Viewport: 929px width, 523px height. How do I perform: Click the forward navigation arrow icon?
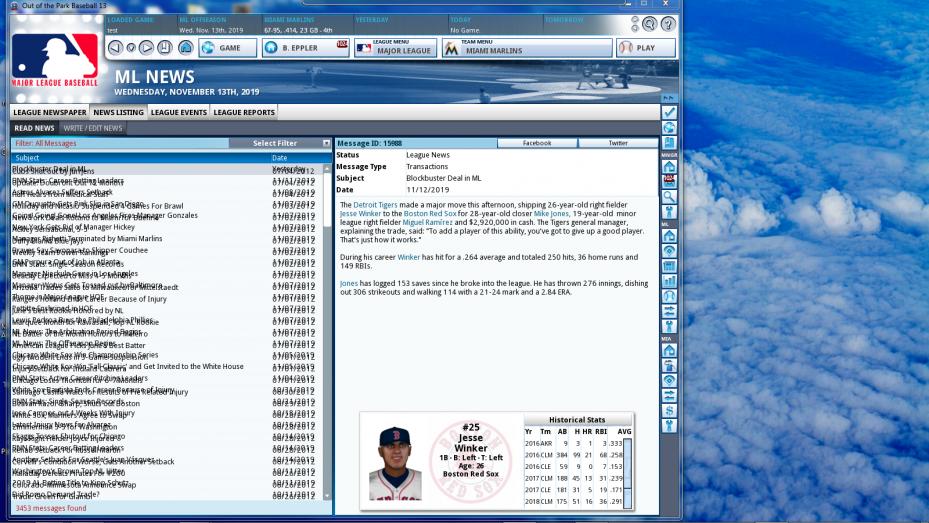pyautogui.click(x=148, y=48)
